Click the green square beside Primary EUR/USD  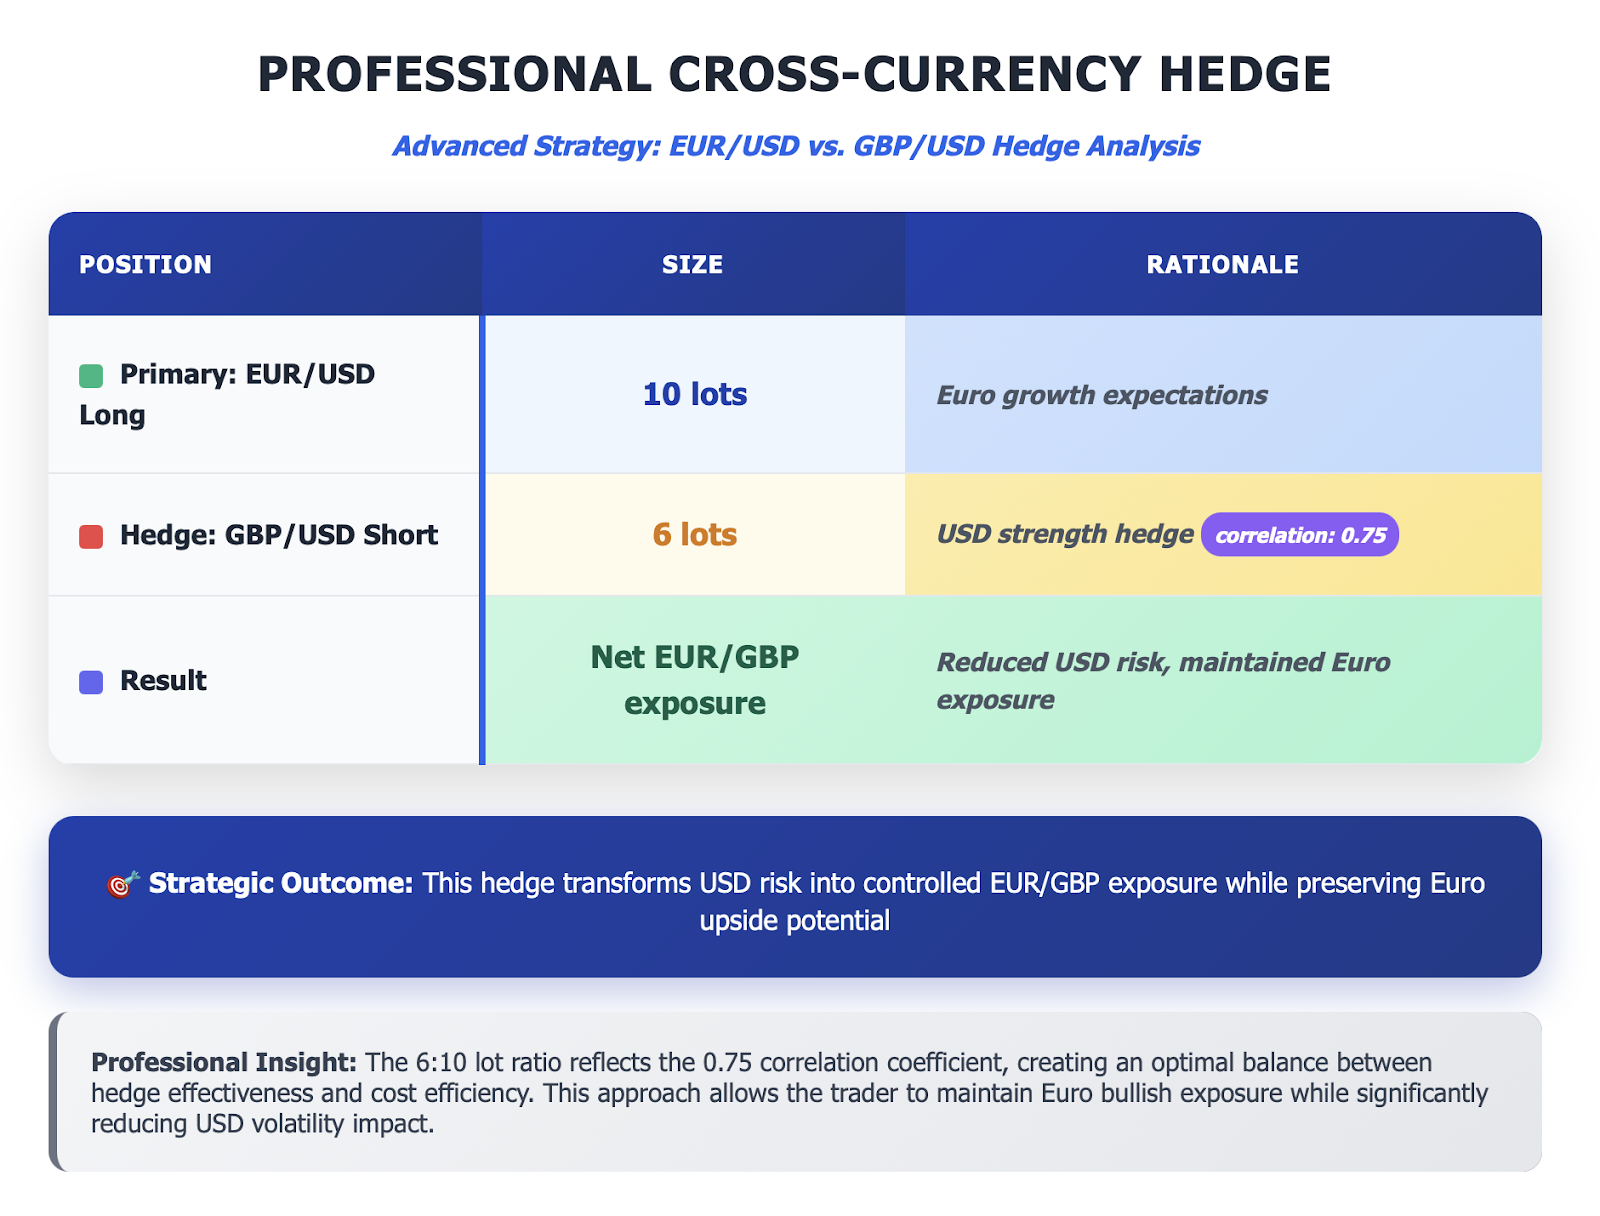[x=91, y=376]
